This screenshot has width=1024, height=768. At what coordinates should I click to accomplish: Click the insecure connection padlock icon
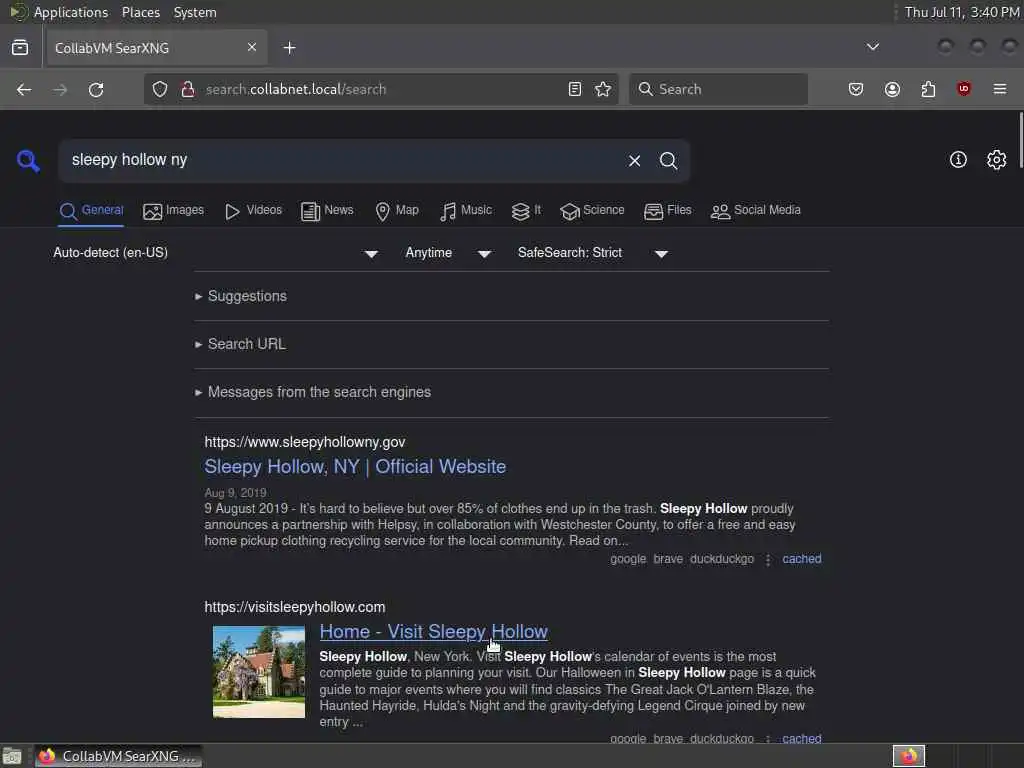[x=188, y=89]
